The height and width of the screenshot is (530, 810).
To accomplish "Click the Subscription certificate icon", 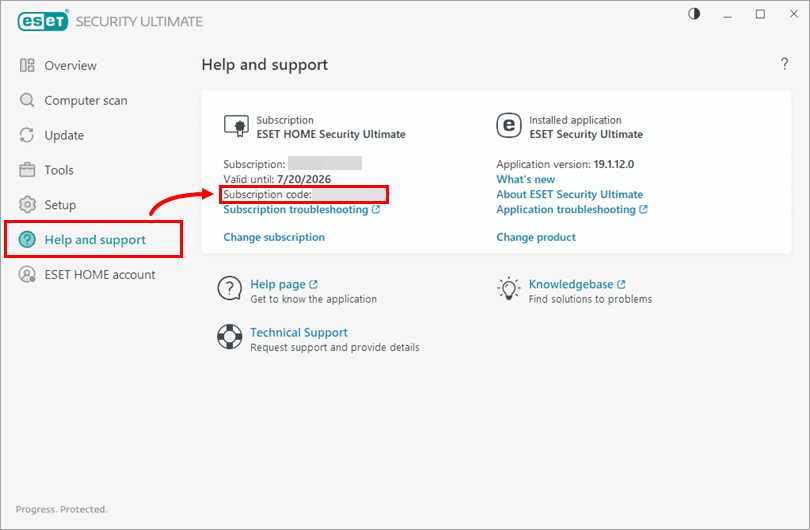I will coord(236,127).
